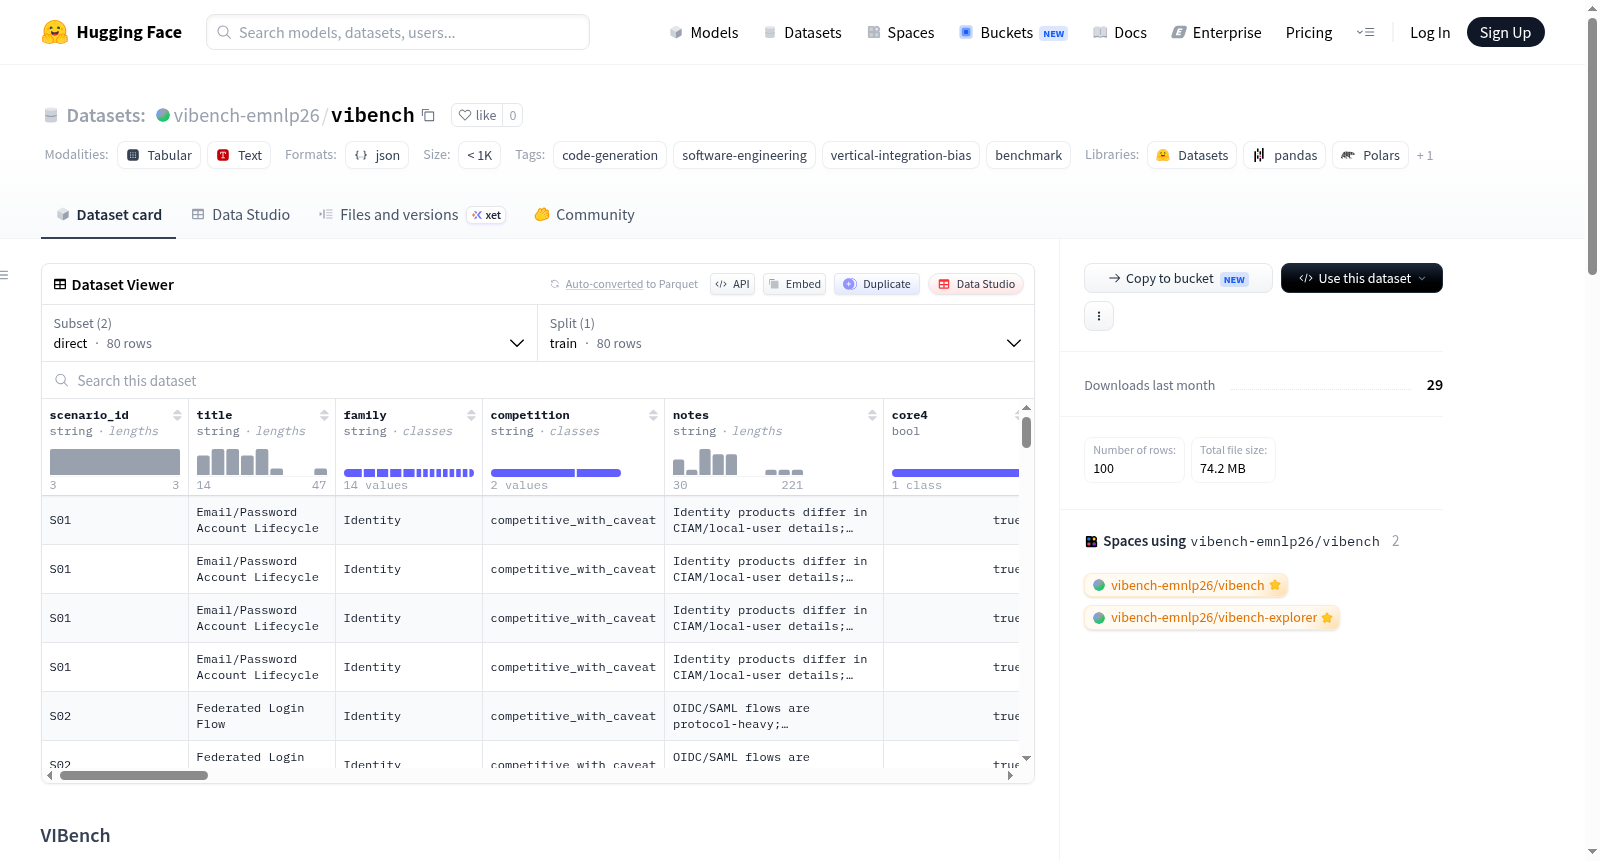Click the title column length histogram

(x=262, y=461)
